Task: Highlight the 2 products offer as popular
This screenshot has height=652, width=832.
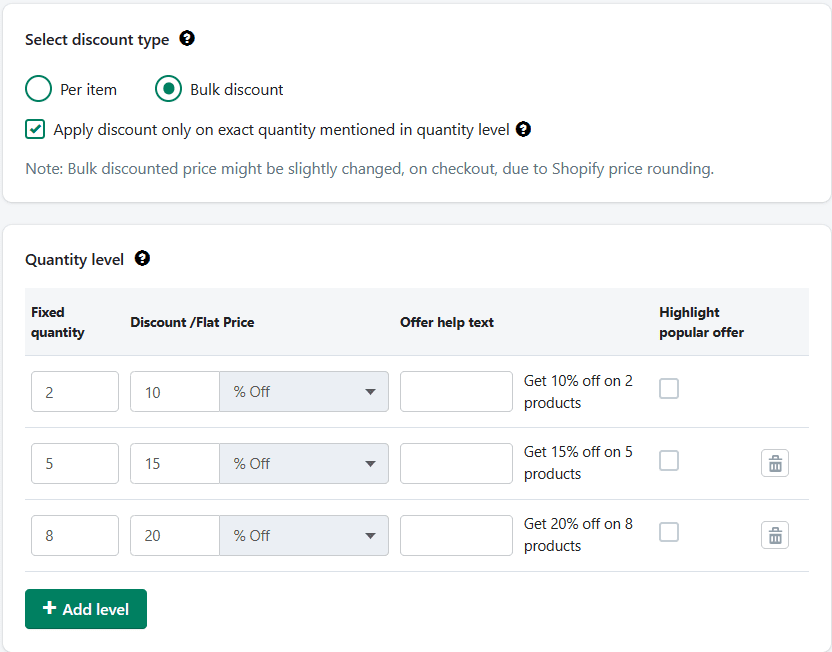Action: [669, 389]
